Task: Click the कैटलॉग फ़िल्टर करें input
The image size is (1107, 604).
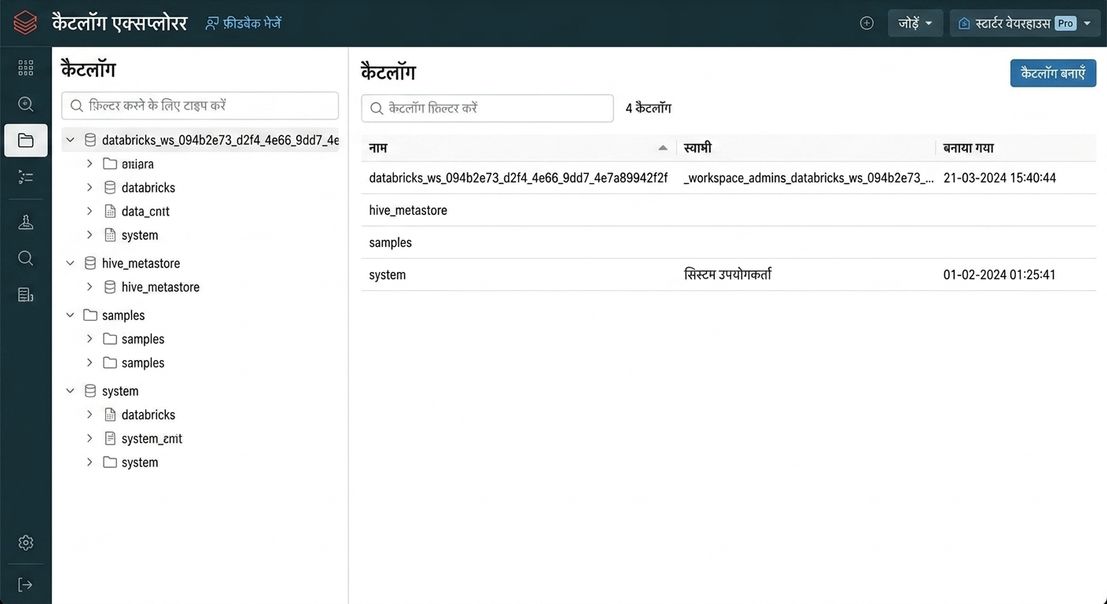Action: tap(487, 109)
